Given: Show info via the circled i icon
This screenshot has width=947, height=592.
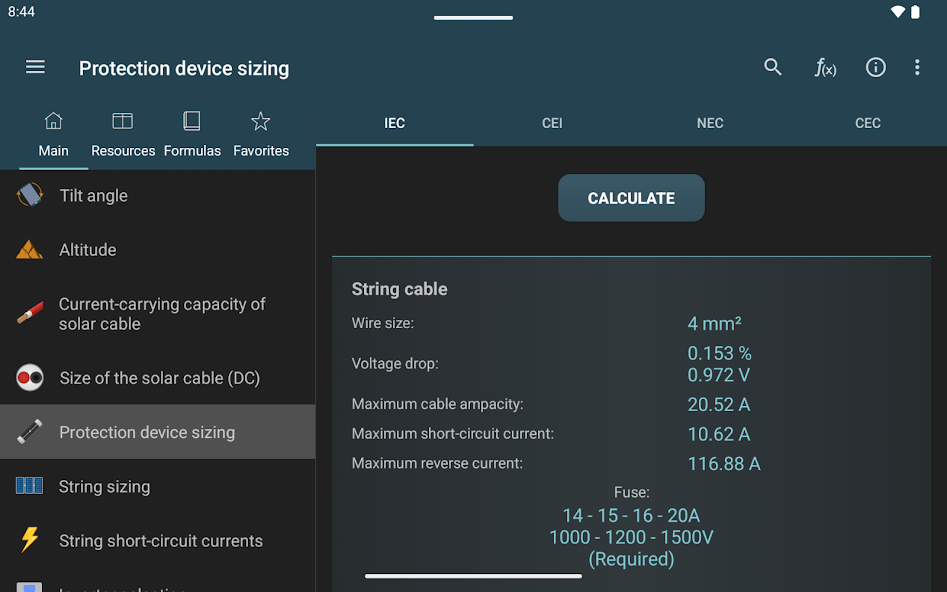Looking at the screenshot, I should [x=876, y=67].
